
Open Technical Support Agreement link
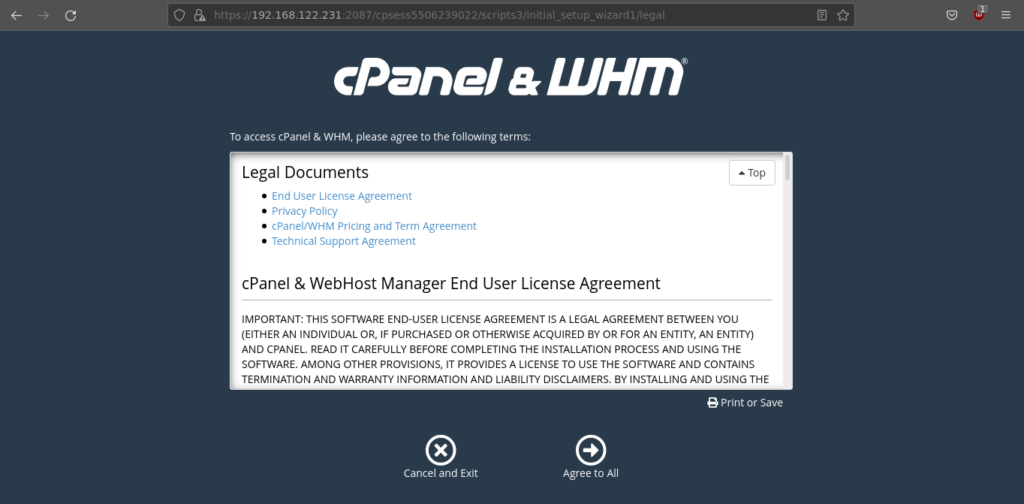(x=344, y=241)
